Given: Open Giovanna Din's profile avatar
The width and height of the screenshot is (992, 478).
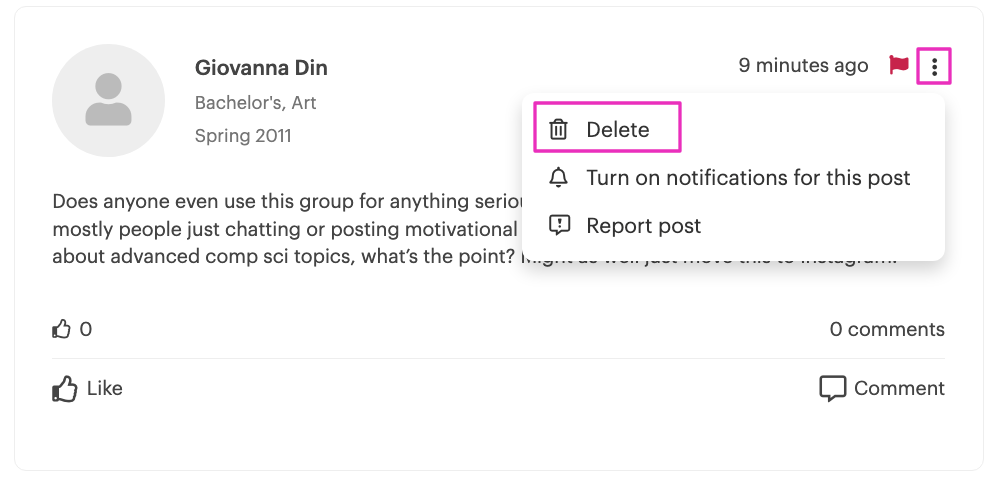Looking at the screenshot, I should pyautogui.click(x=108, y=100).
